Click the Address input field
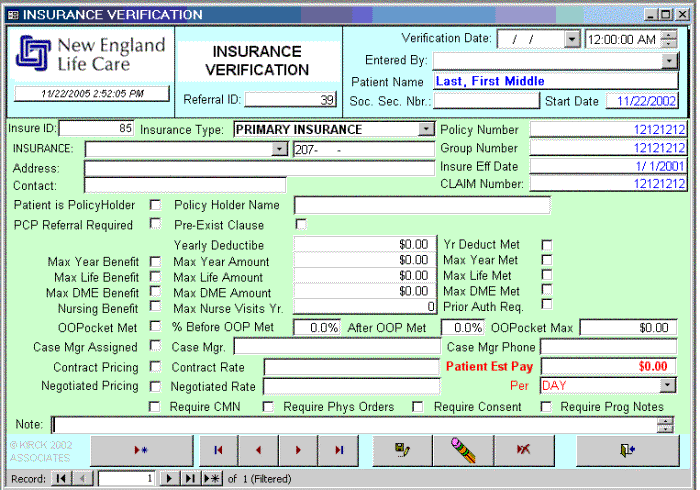700x490 pixels. (x=259, y=168)
